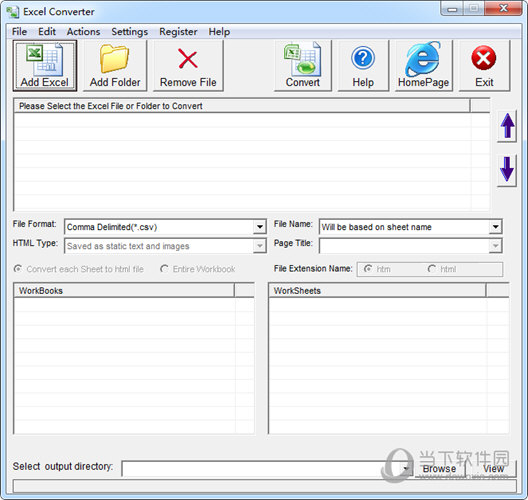Screen dimensions: 528x500
Task: Open the Register menu
Action: click(x=178, y=32)
